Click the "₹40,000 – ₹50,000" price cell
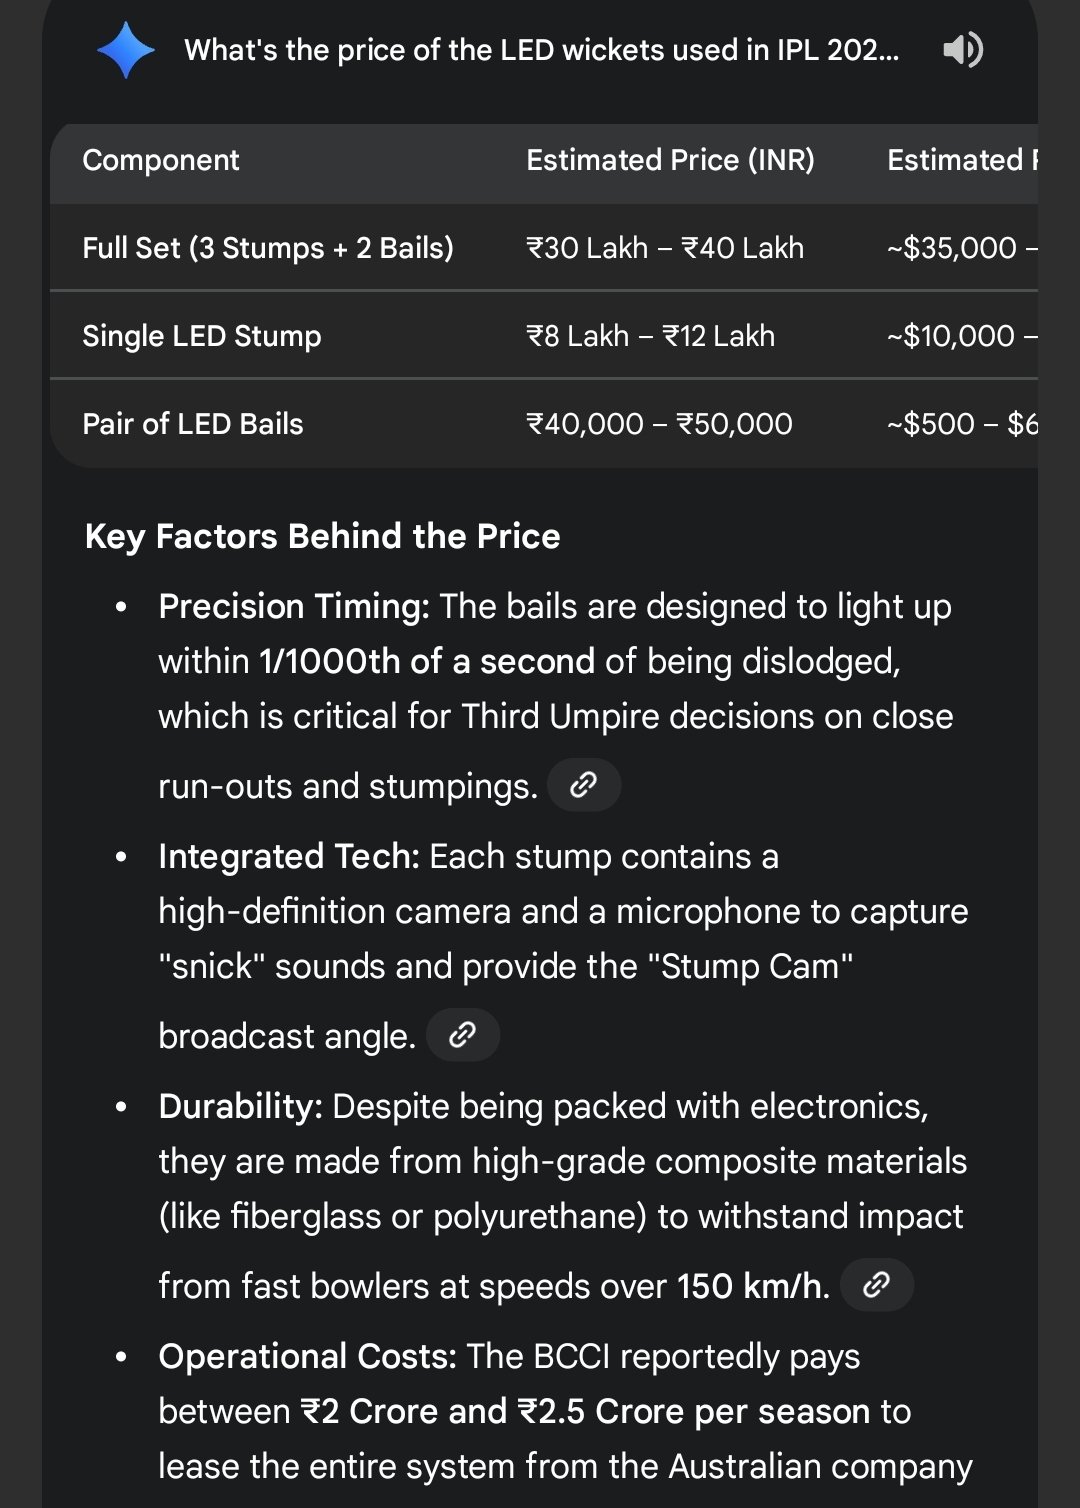Viewport: 1080px width, 1508px height. point(660,424)
